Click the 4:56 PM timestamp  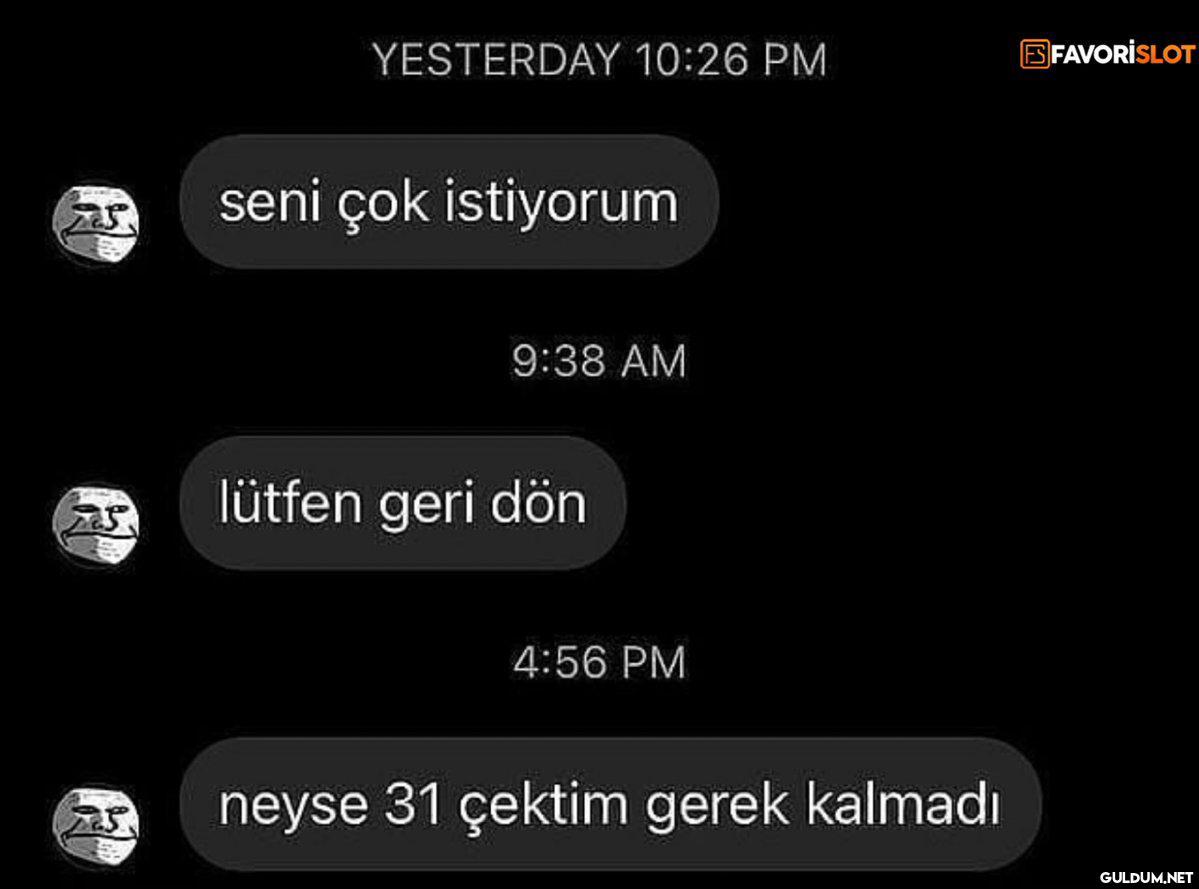point(600,662)
